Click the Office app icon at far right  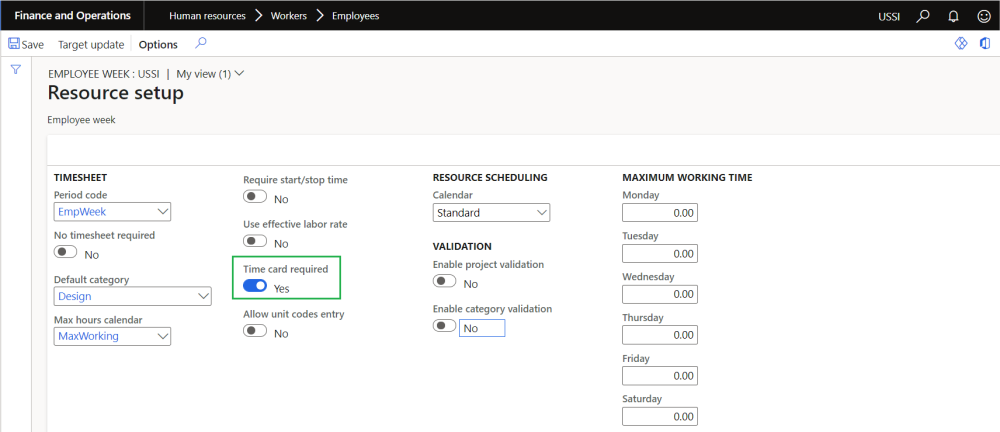click(985, 44)
